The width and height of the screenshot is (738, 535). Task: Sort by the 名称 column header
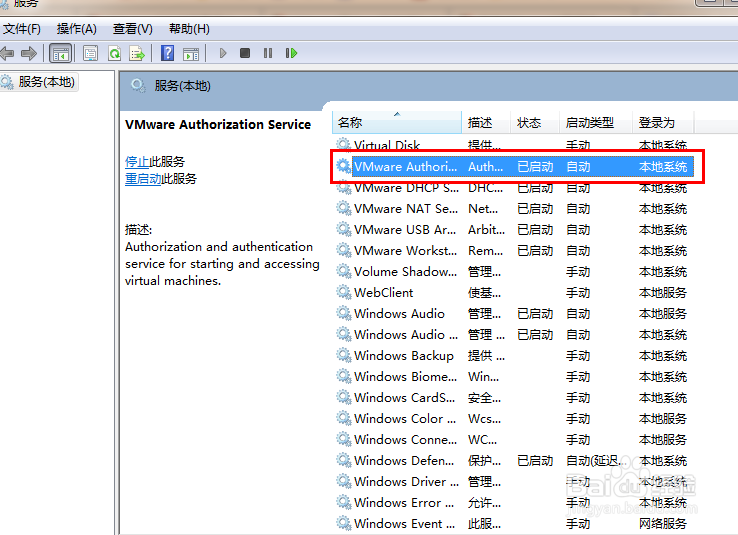(x=397, y=123)
